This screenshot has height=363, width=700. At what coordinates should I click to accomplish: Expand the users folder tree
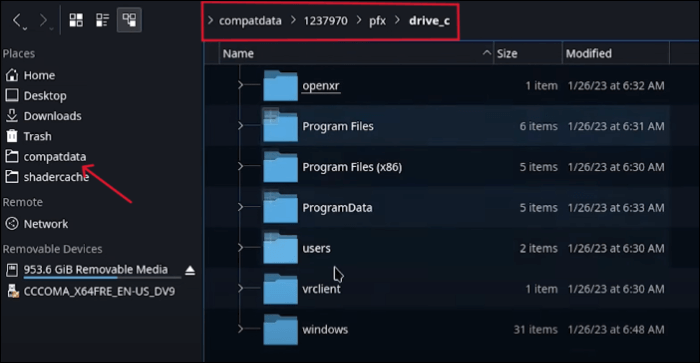coord(240,247)
